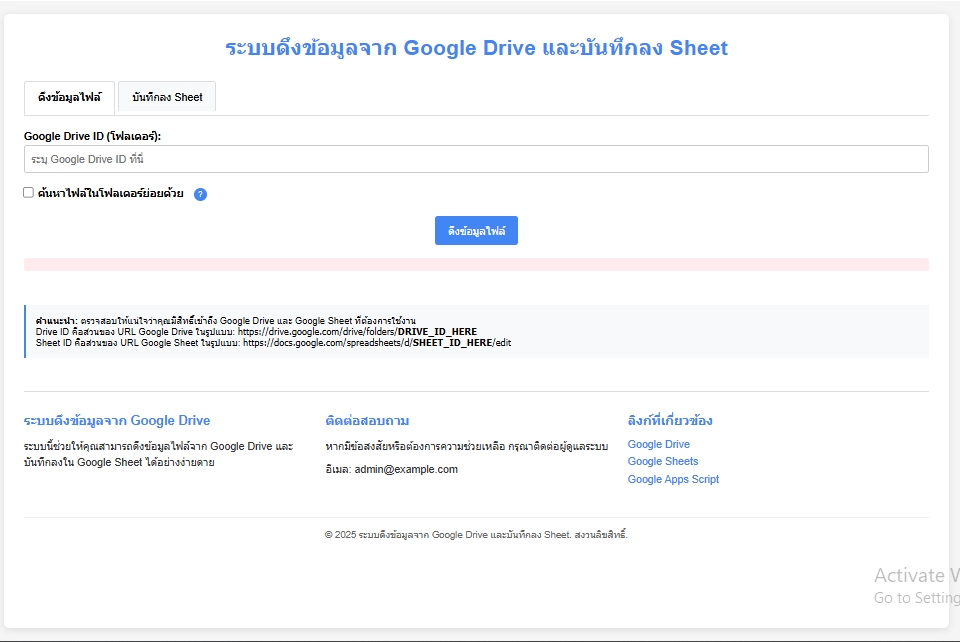Click the © 2025 copyright line
The image size is (960, 642).
[x=476, y=535]
